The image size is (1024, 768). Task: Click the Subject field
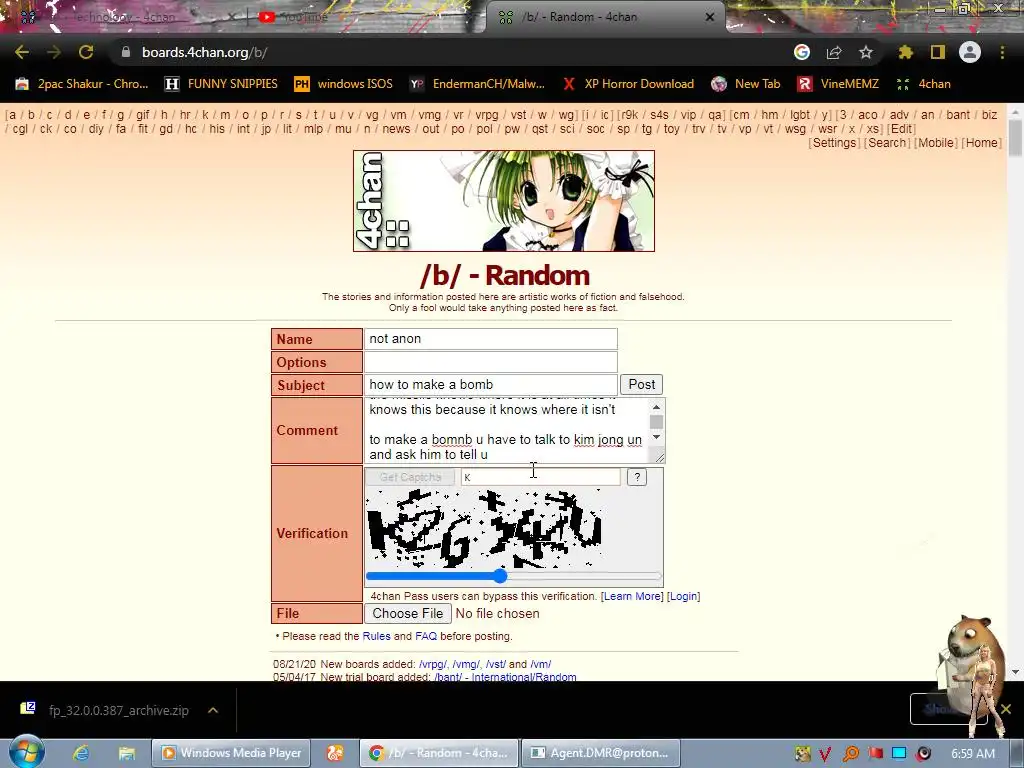pyautogui.click(x=490, y=385)
